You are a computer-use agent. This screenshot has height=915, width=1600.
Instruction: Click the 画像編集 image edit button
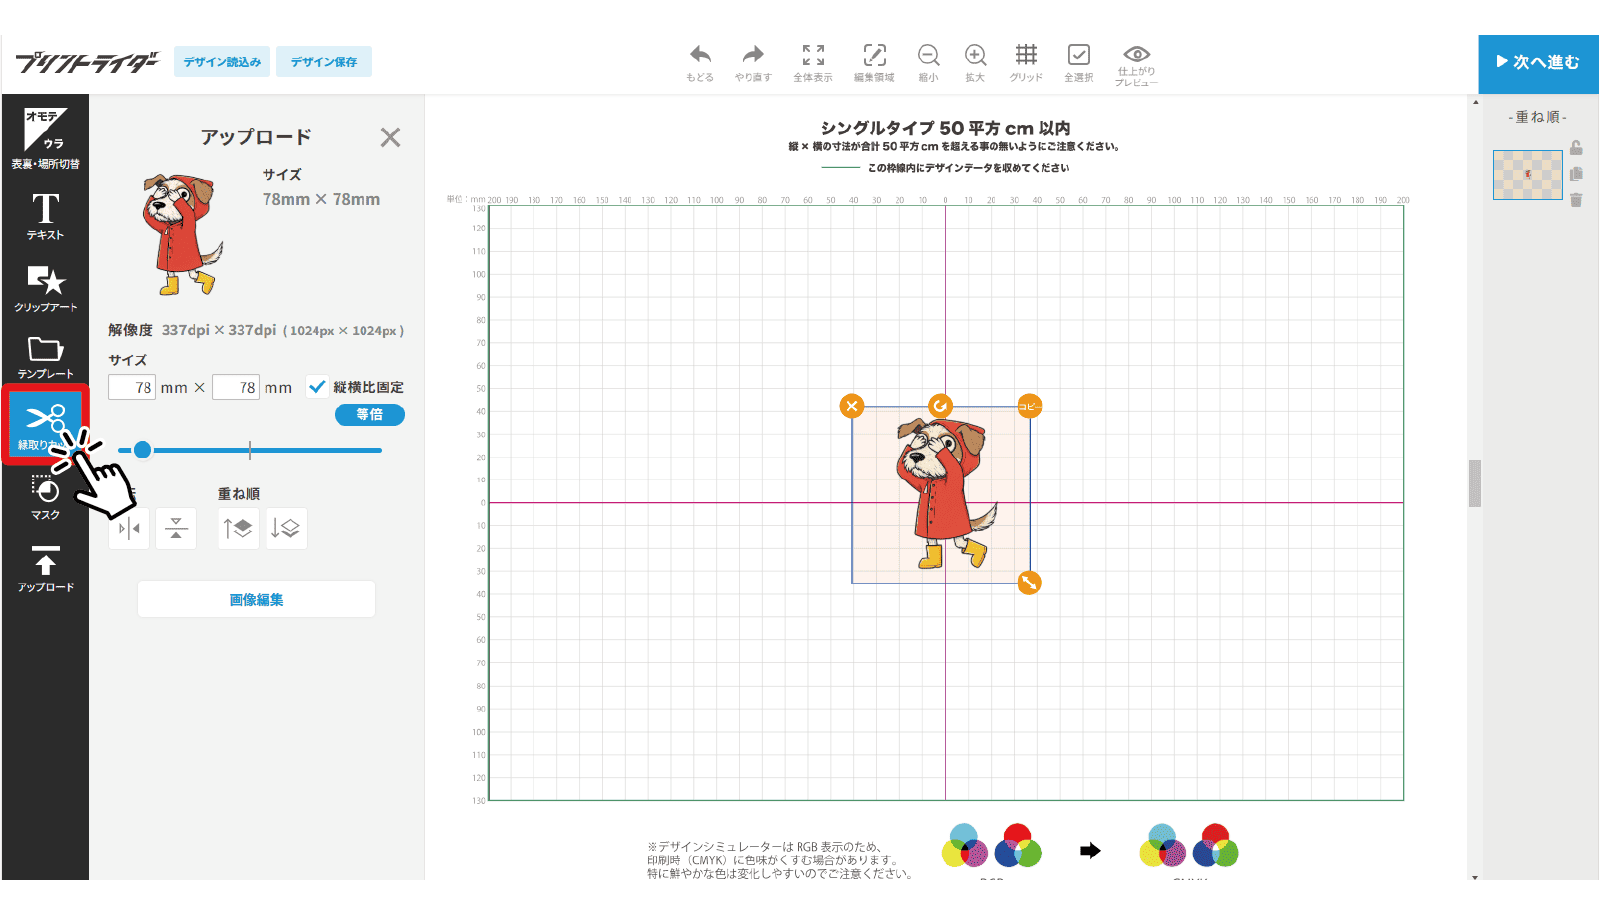[x=256, y=600]
